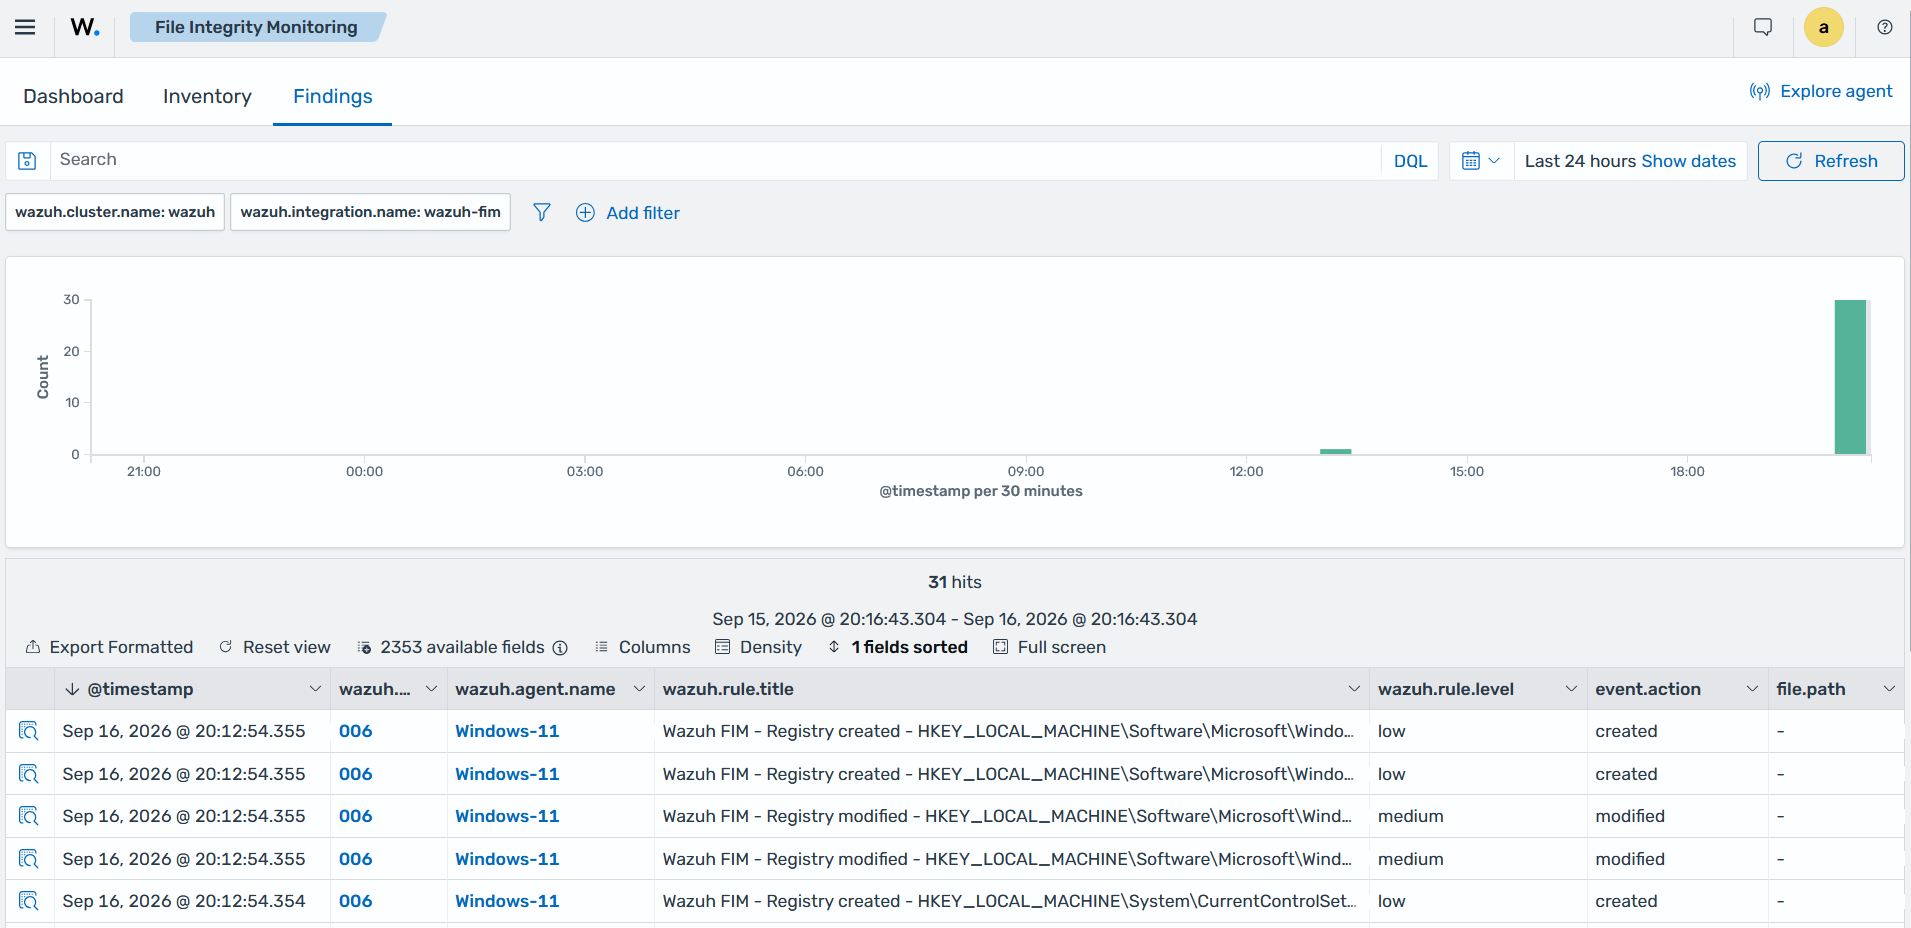Inspect document for first 20:12:54.355 row
Viewport: 1911px width, 928px height.
point(29,731)
